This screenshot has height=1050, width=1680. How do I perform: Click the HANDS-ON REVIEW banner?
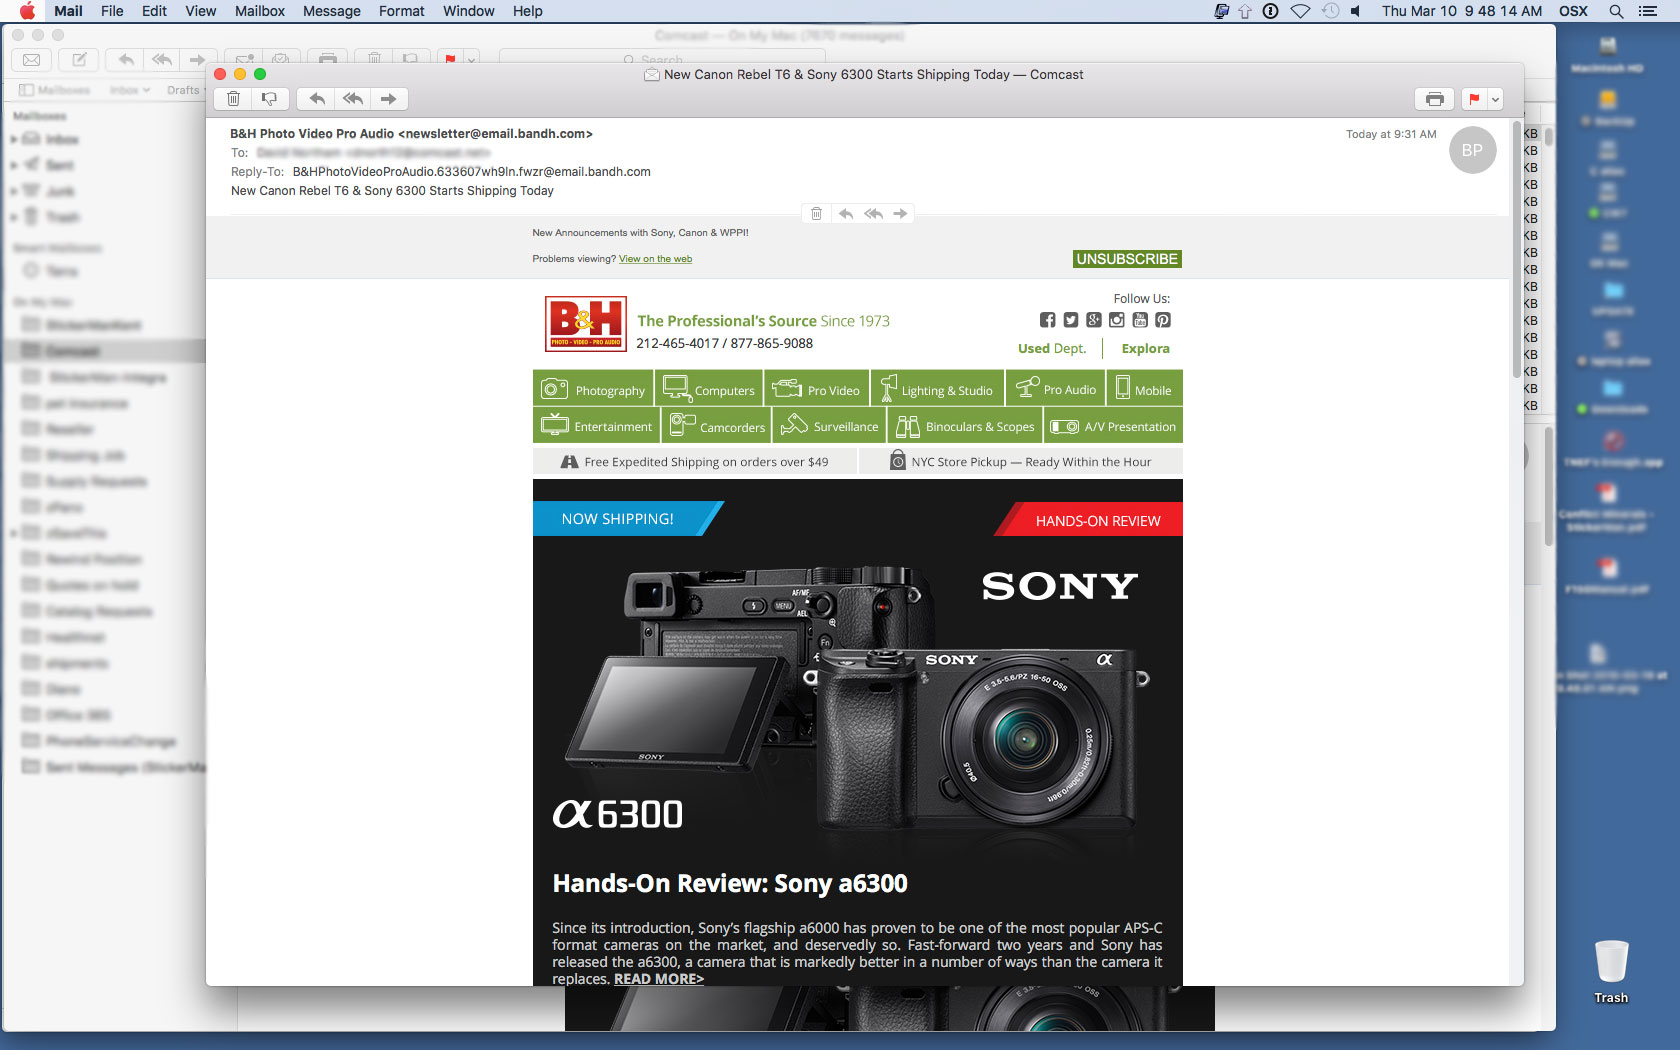pyautogui.click(x=1090, y=520)
